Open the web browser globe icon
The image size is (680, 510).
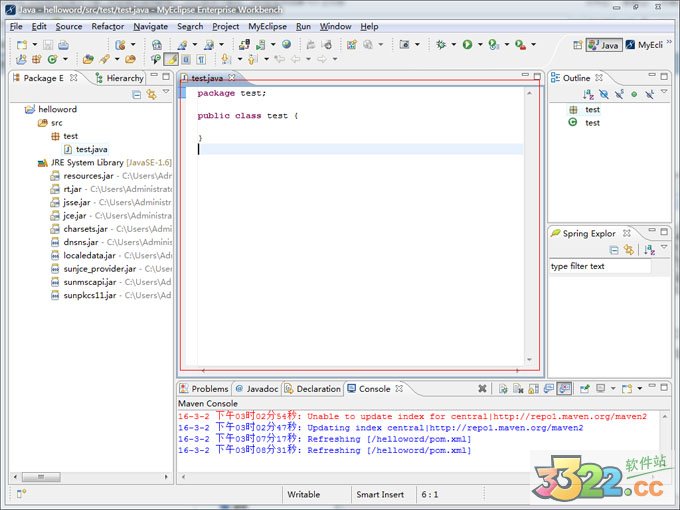[286, 44]
